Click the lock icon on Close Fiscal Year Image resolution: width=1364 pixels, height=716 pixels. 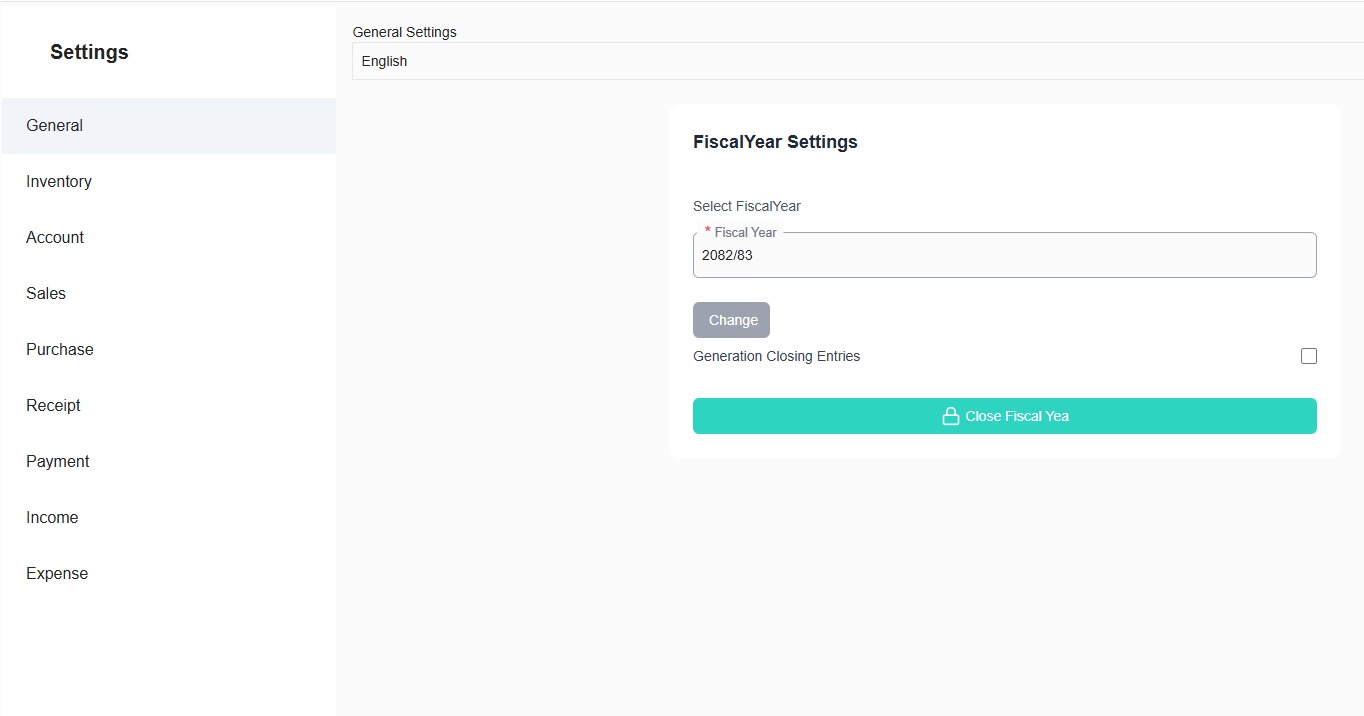950,416
